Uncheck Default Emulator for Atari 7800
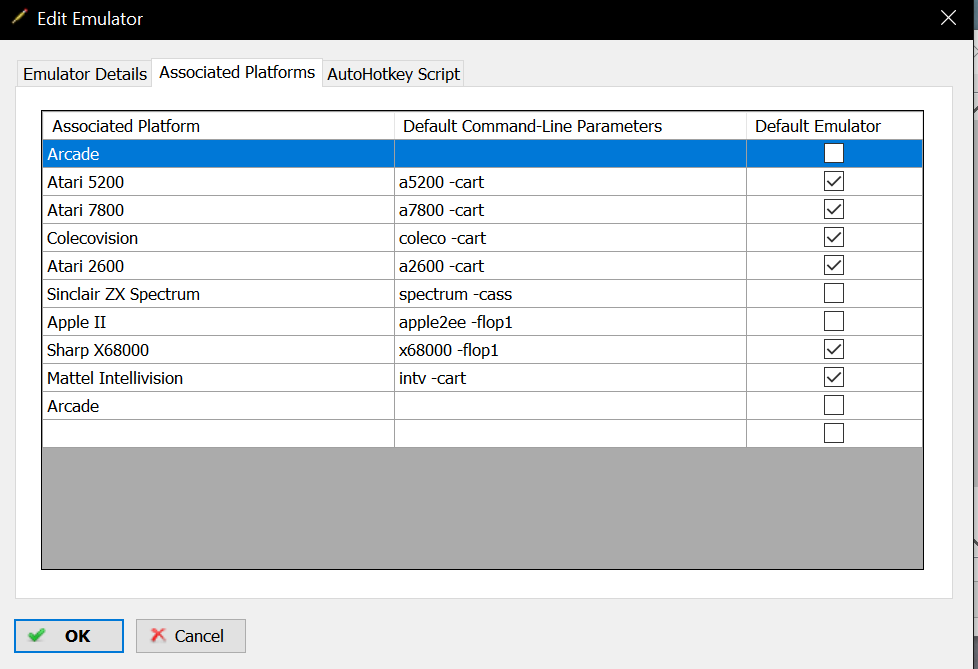Image resolution: width=978 pixels, height=669 pixels. point(834,209)
